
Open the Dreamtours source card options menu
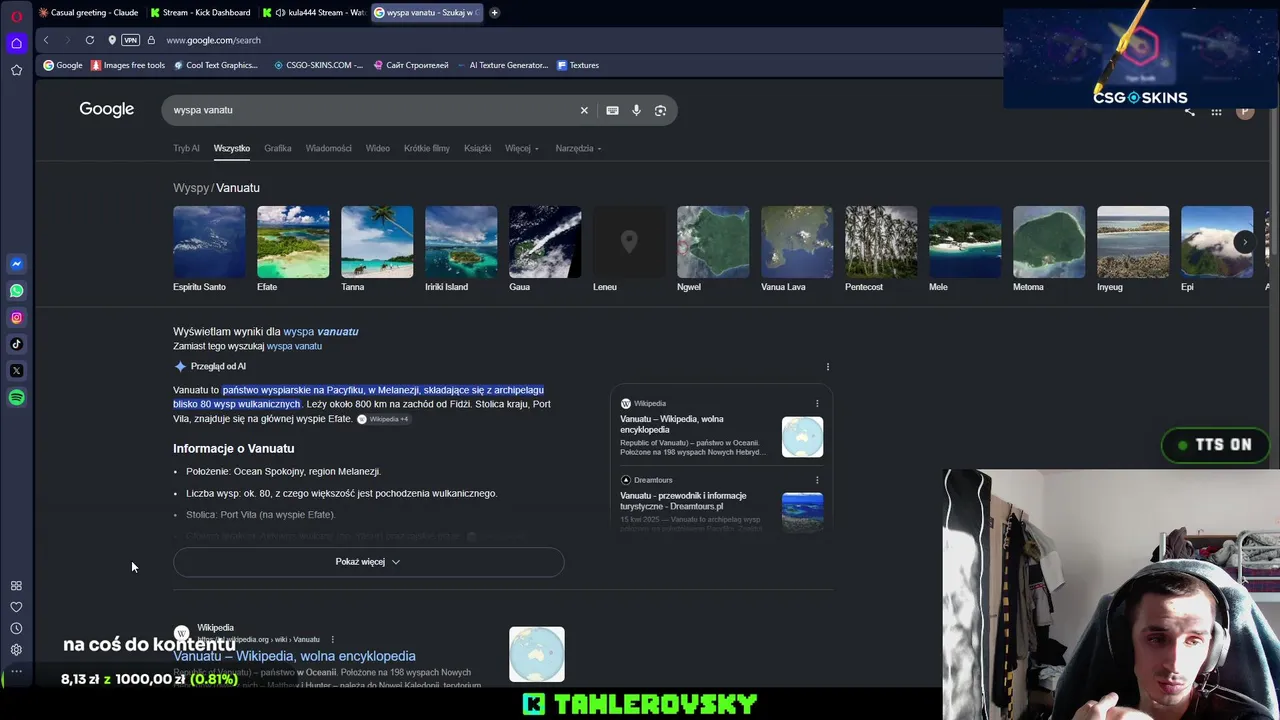[x=817, y=480]
